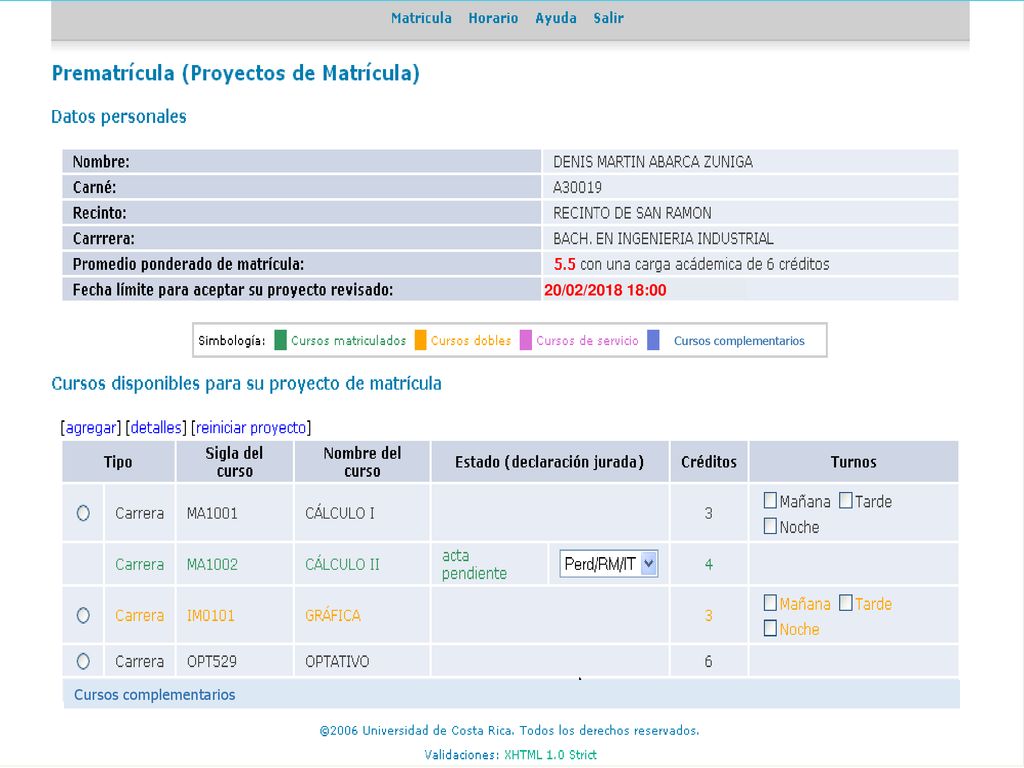Click the name DENIS MARTIN ABARCA ZUNIGA

653,162
